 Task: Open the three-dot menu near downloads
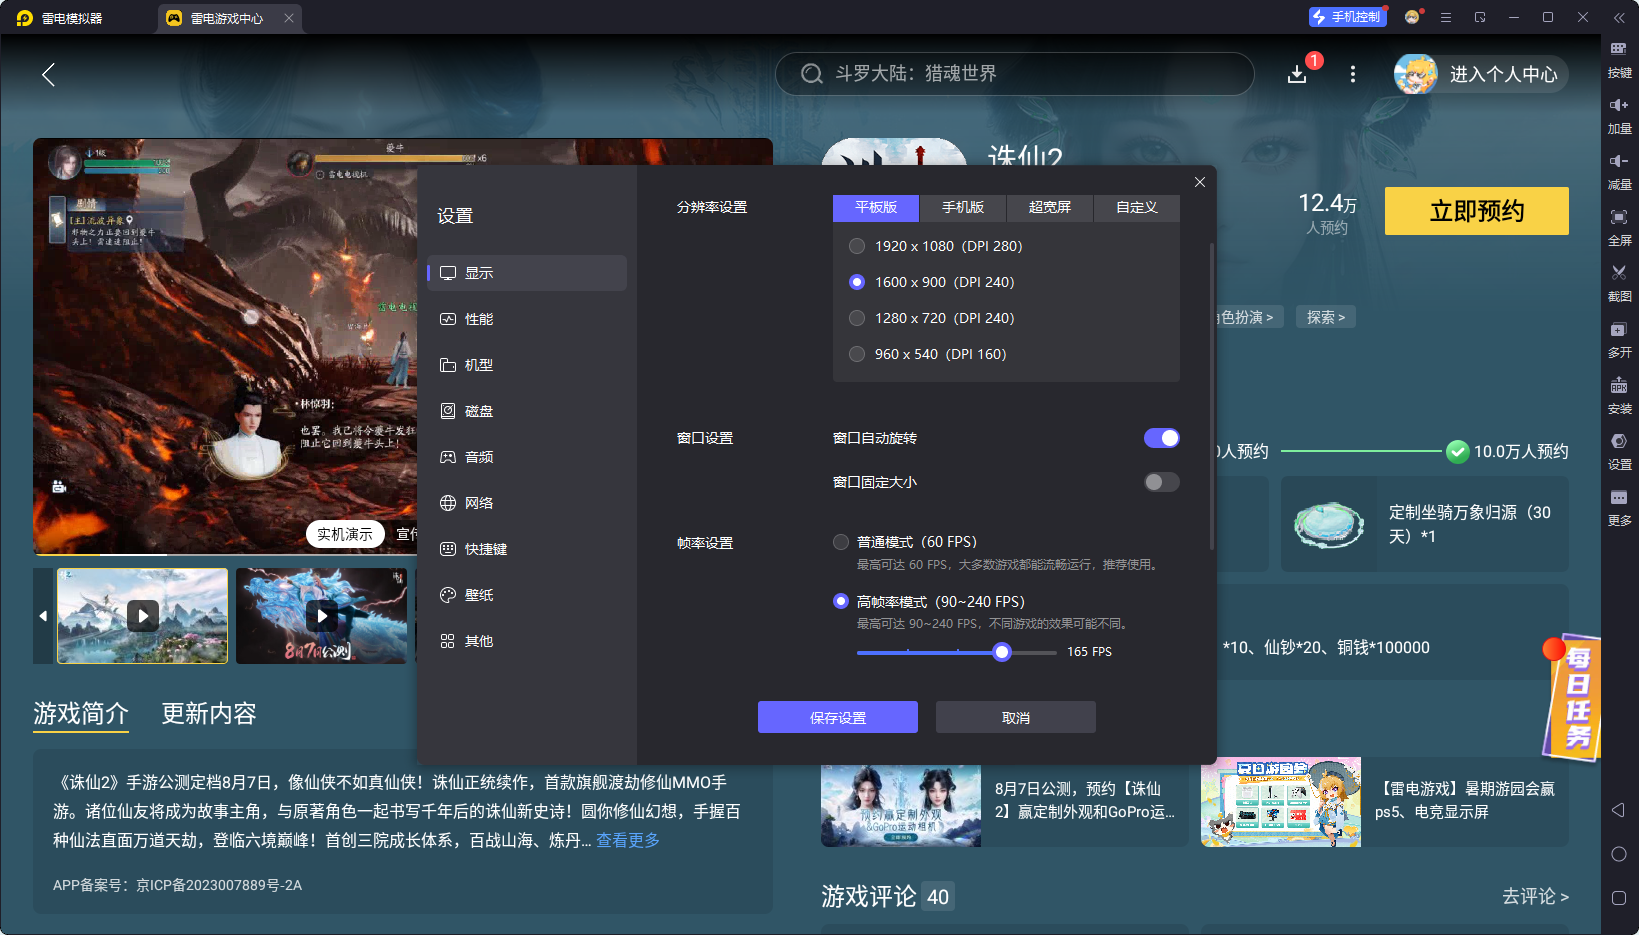[x=1353, y=74]
